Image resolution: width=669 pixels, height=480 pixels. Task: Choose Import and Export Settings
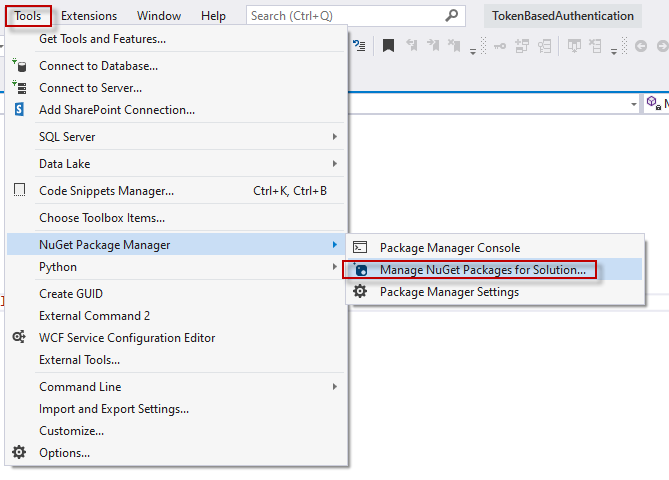coord(114,409)
